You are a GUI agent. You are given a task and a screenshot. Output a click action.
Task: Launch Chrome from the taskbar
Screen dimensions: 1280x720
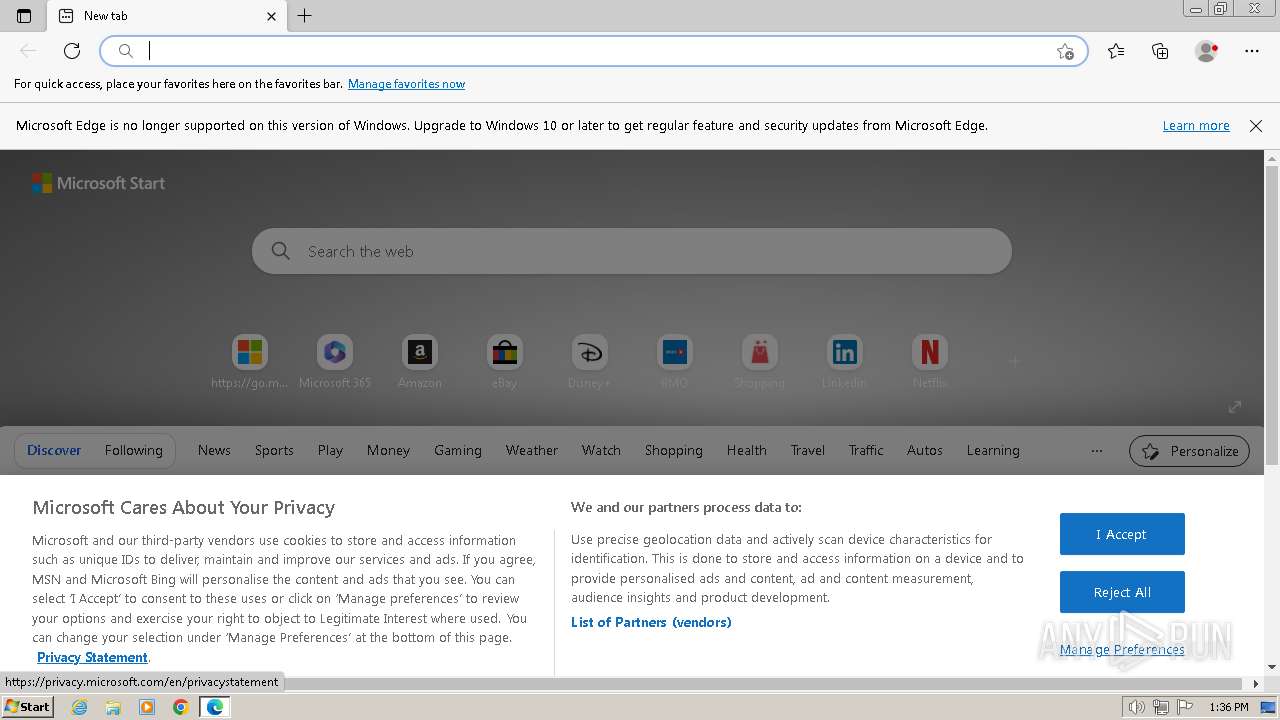[x=181, y=707]
